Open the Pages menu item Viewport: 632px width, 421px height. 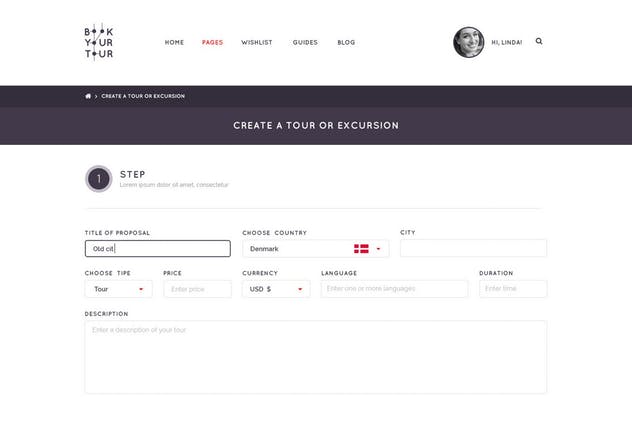[x=212, y=43]
